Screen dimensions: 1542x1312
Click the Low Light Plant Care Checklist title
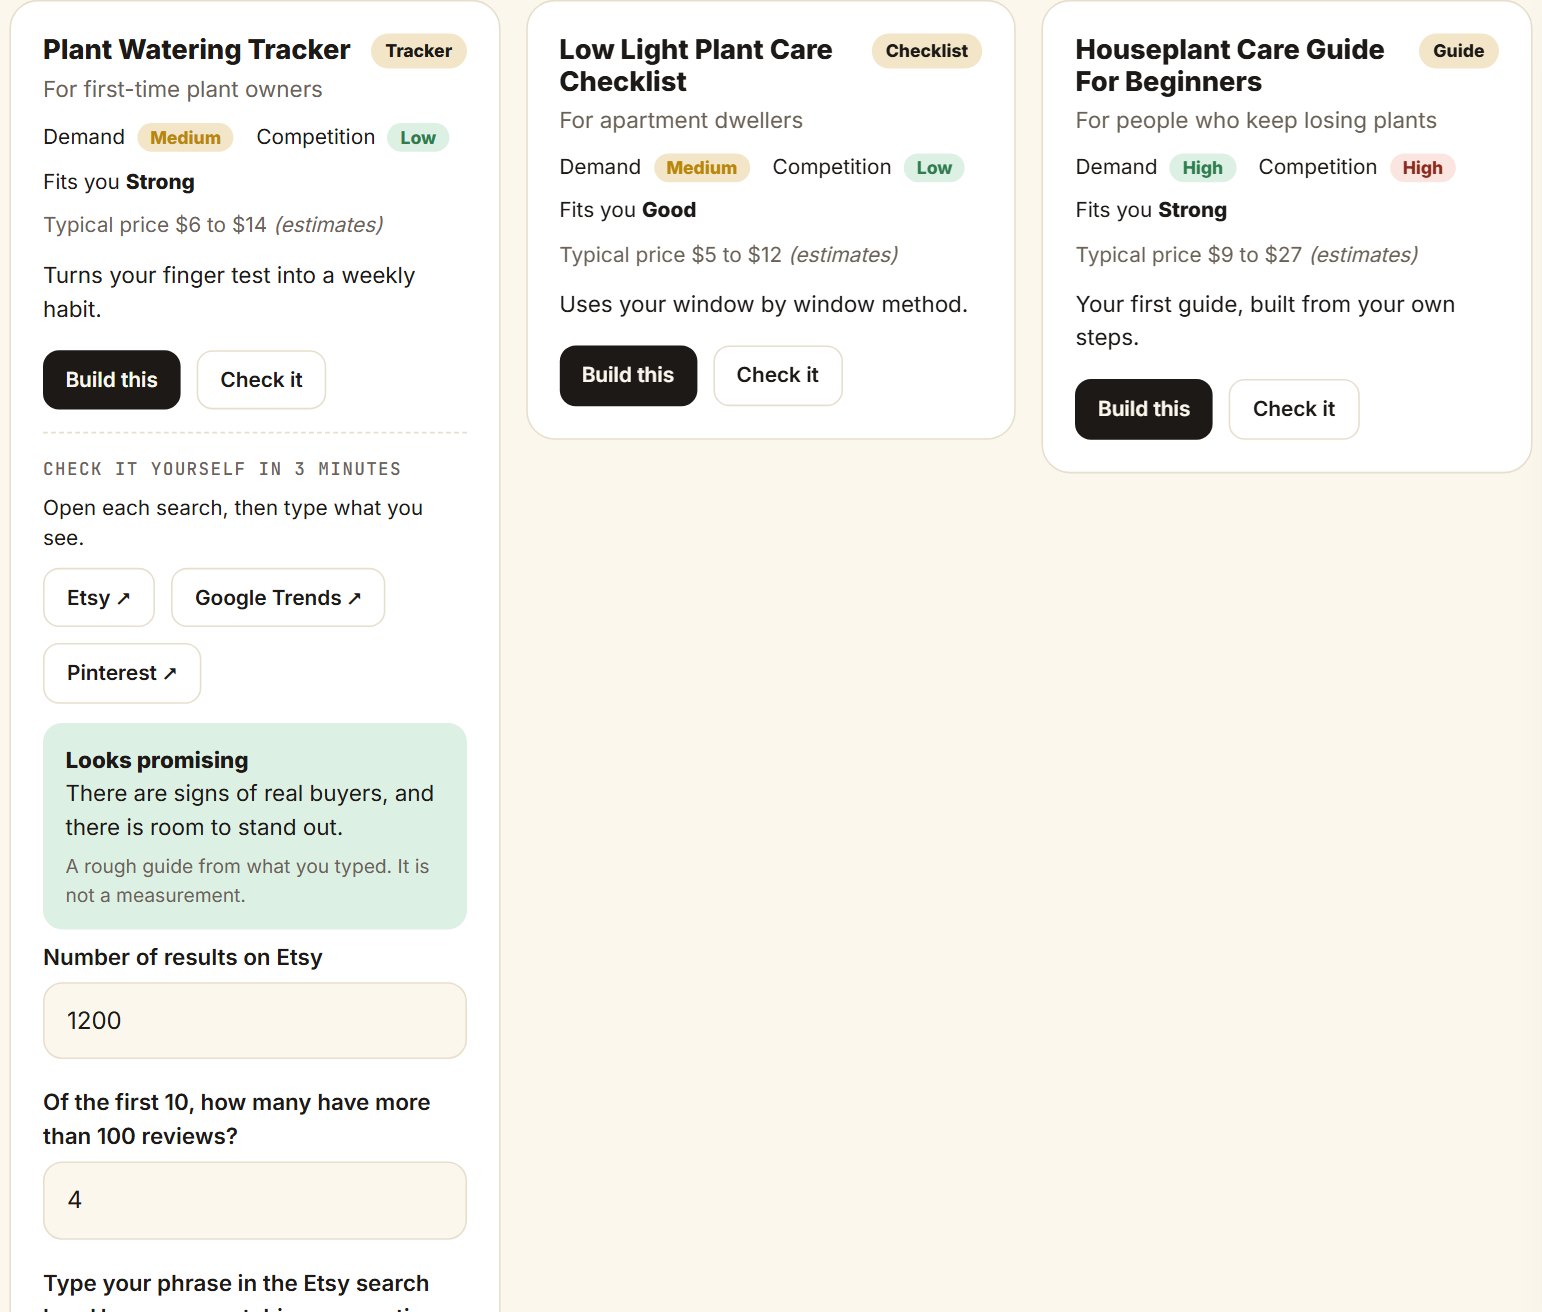click(696, 65)
